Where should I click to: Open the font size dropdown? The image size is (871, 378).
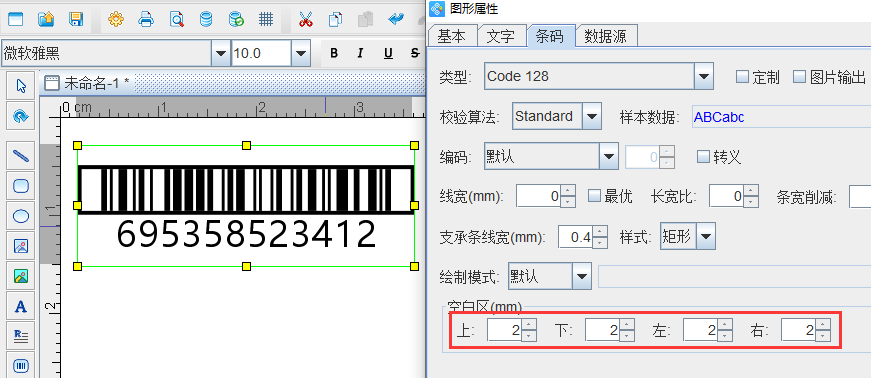click(x=301, y=53)
